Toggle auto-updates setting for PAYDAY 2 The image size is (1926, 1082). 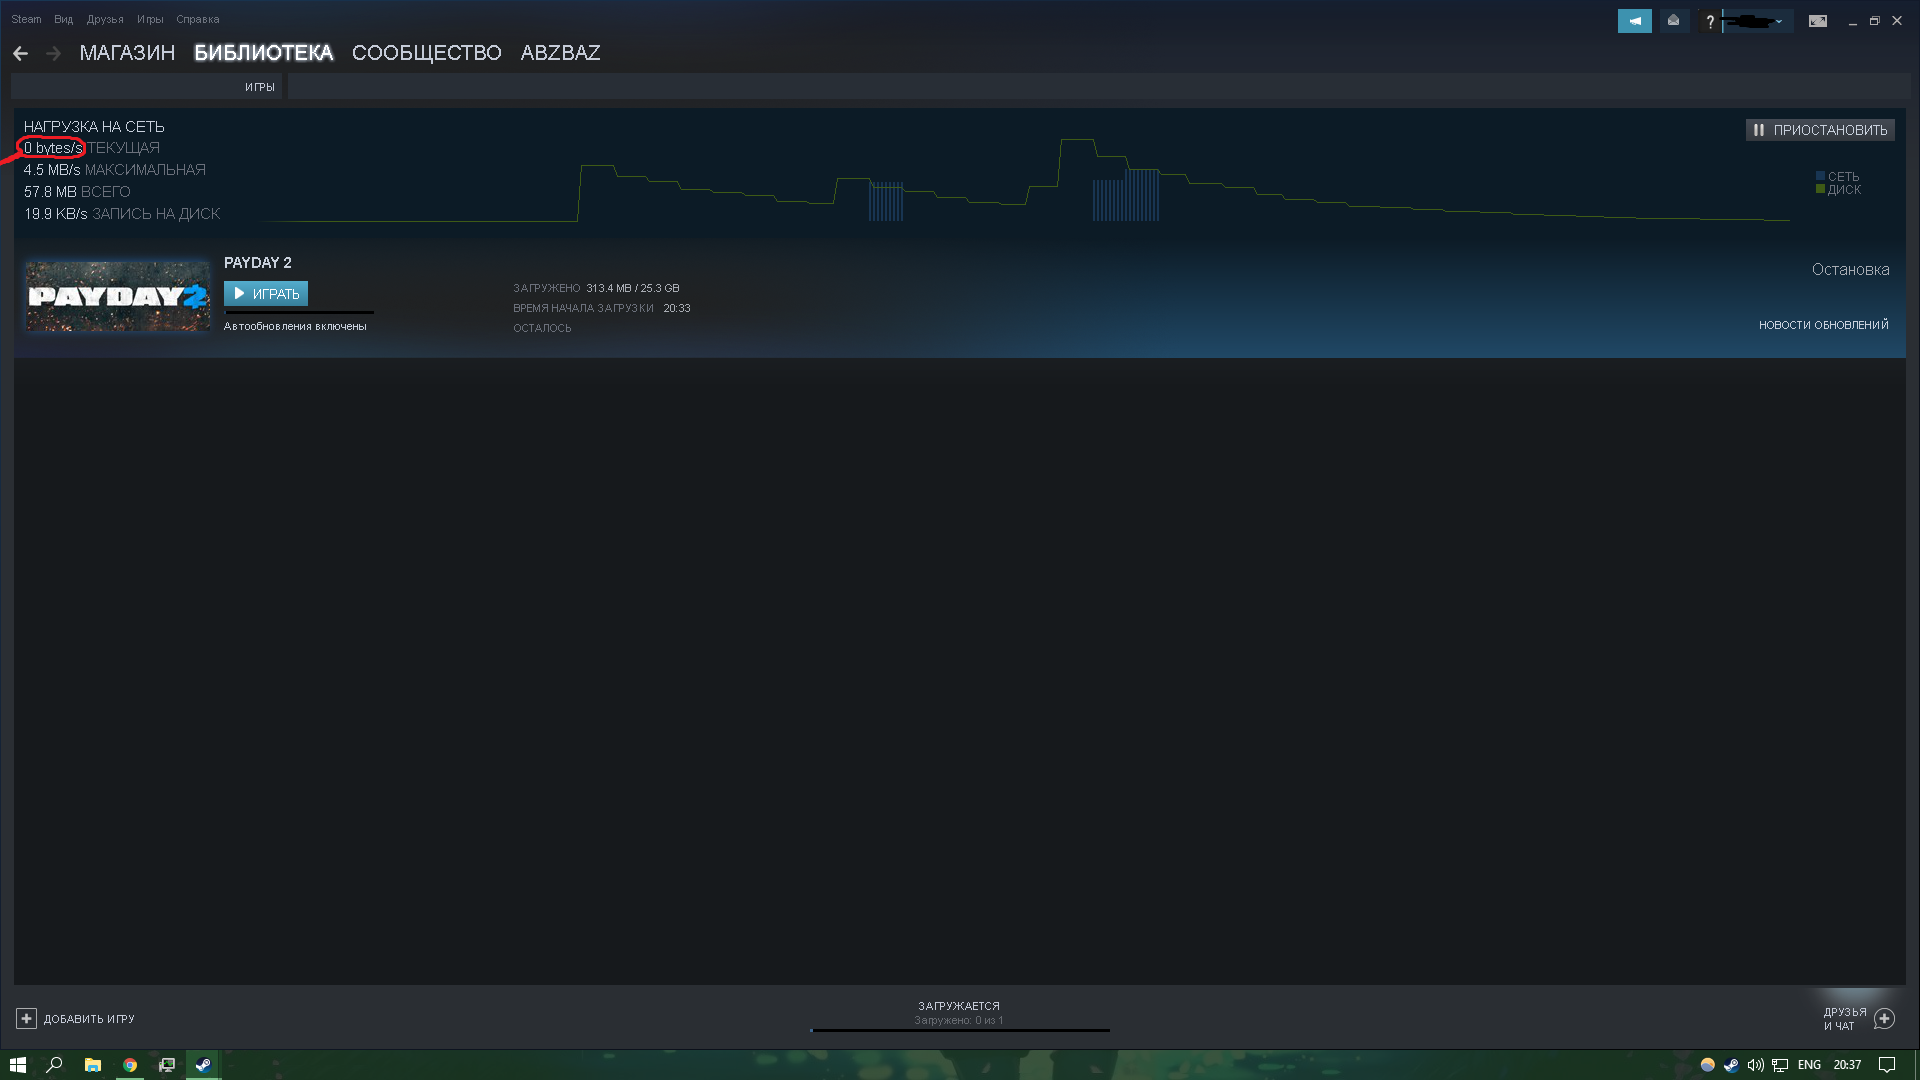(x=294, y=325)
